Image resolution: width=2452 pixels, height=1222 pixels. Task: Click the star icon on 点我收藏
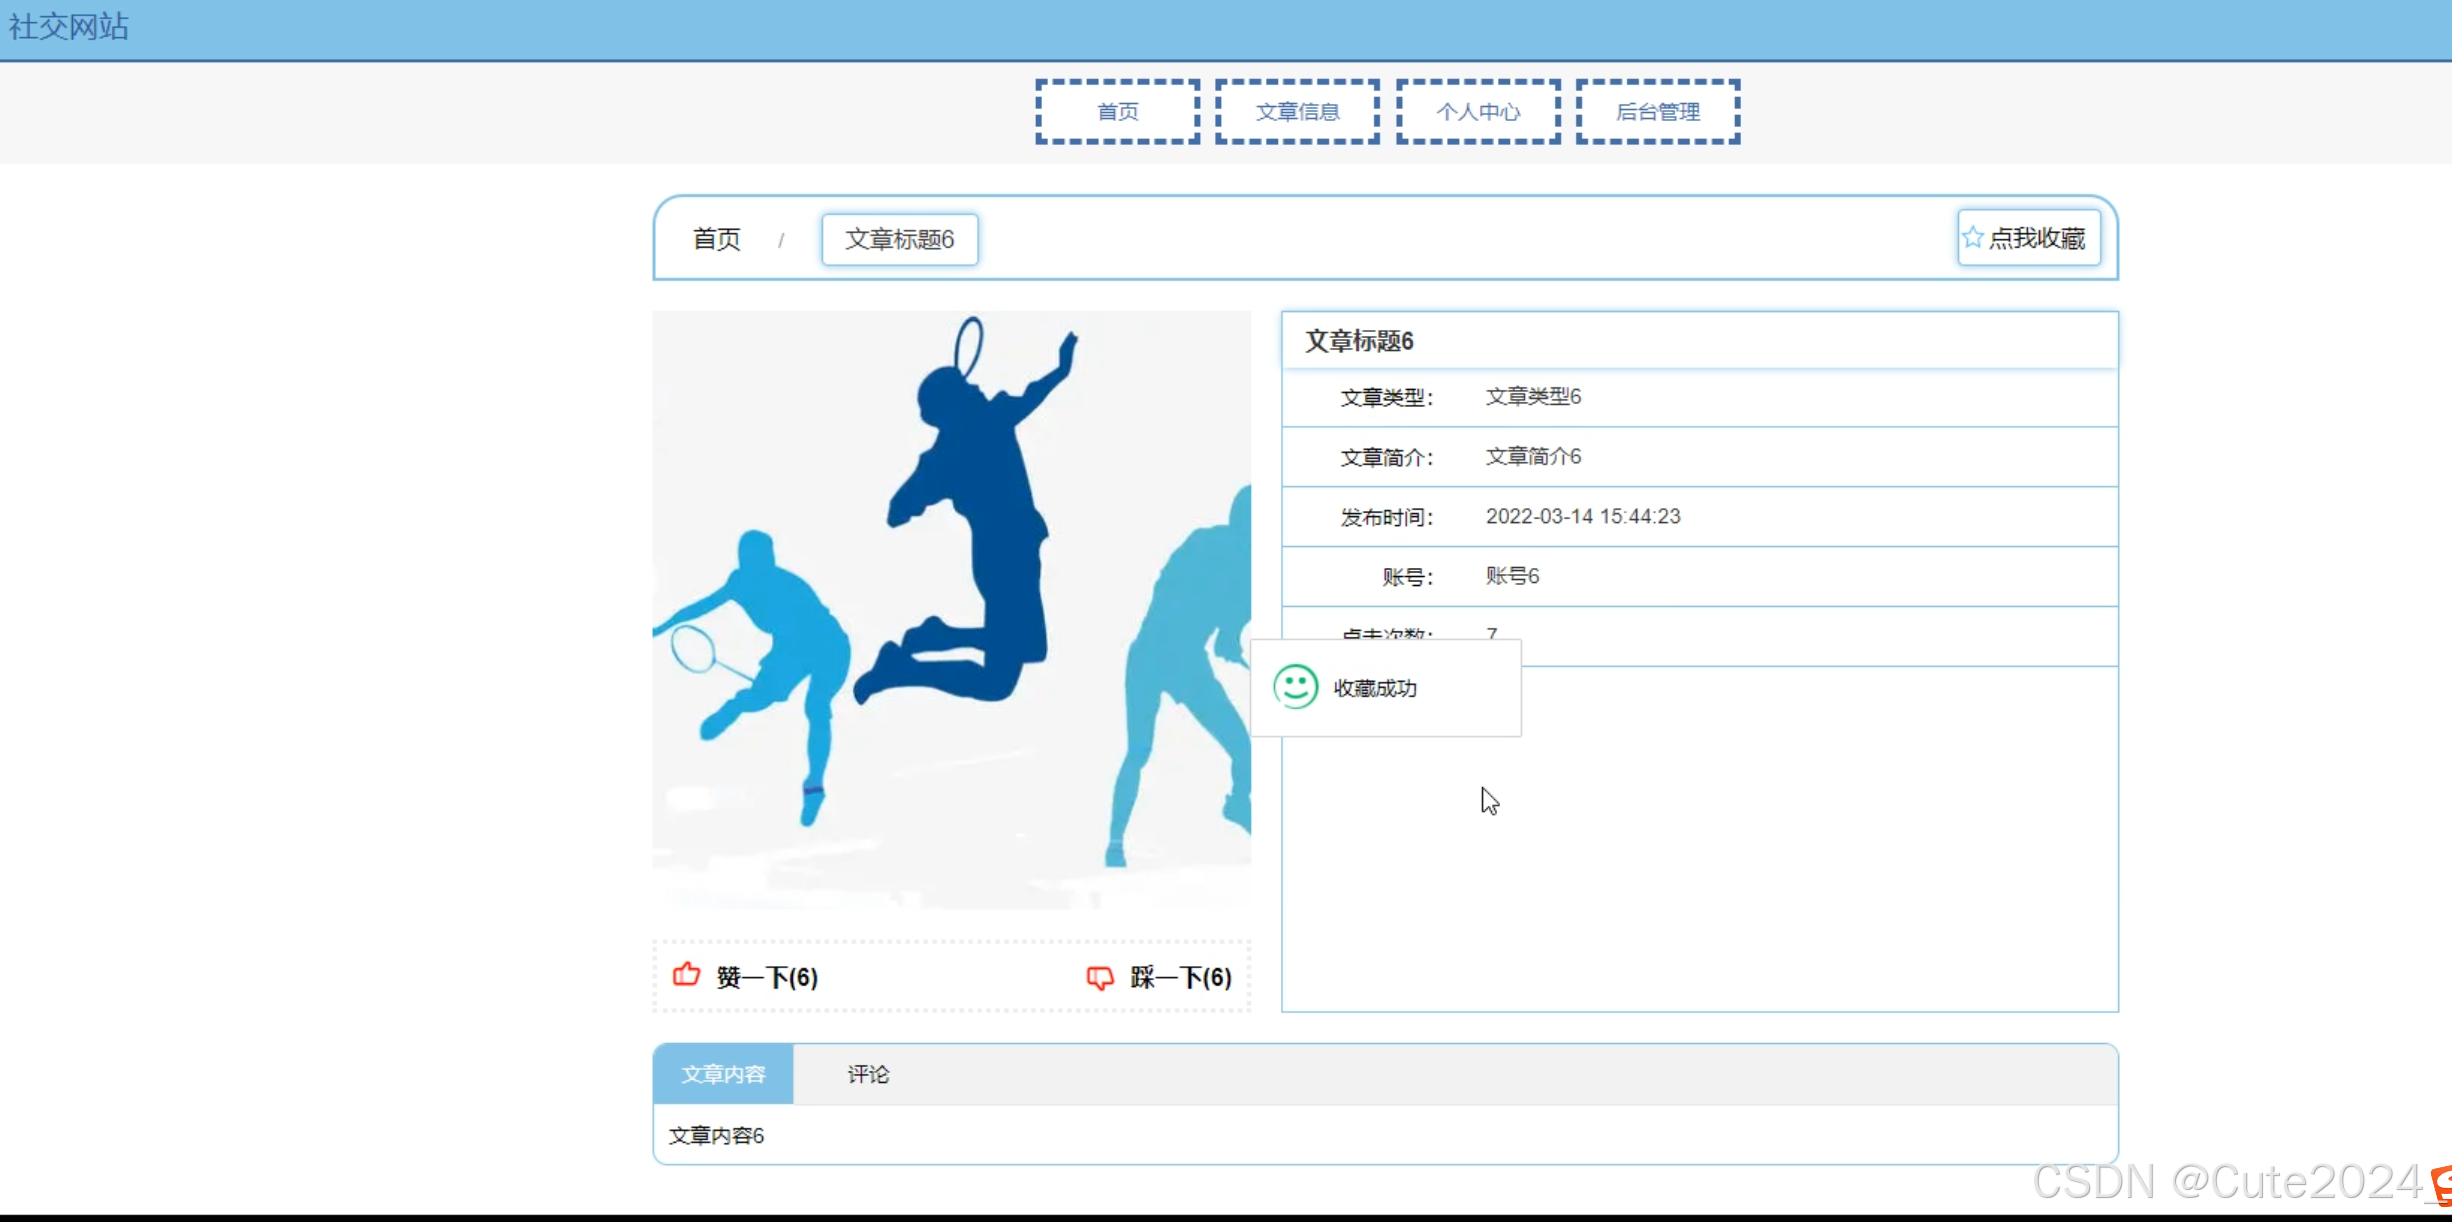pyautogui.click(x=1972, y=238)
